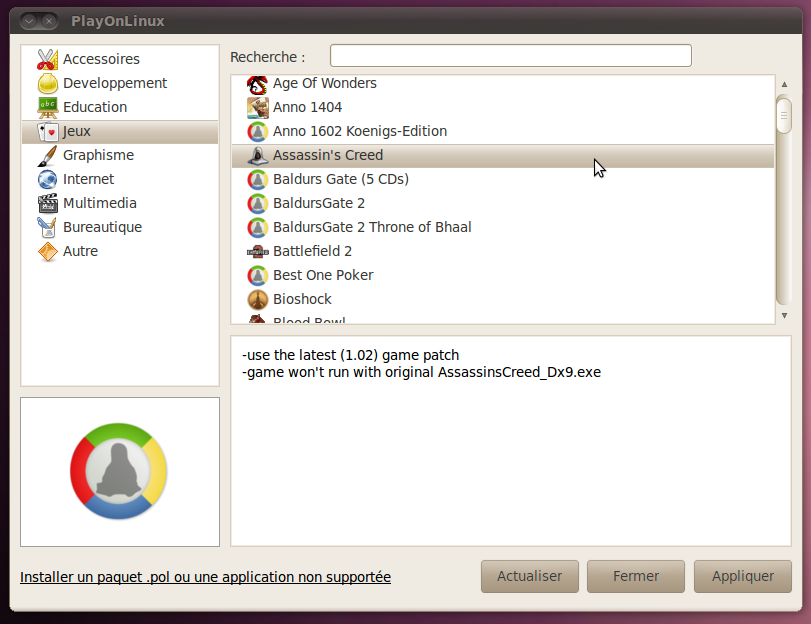This screenshot has height=624, width=811.
Task: Click the Assassin's Creed hooded icon
Action: click(258, 155)
